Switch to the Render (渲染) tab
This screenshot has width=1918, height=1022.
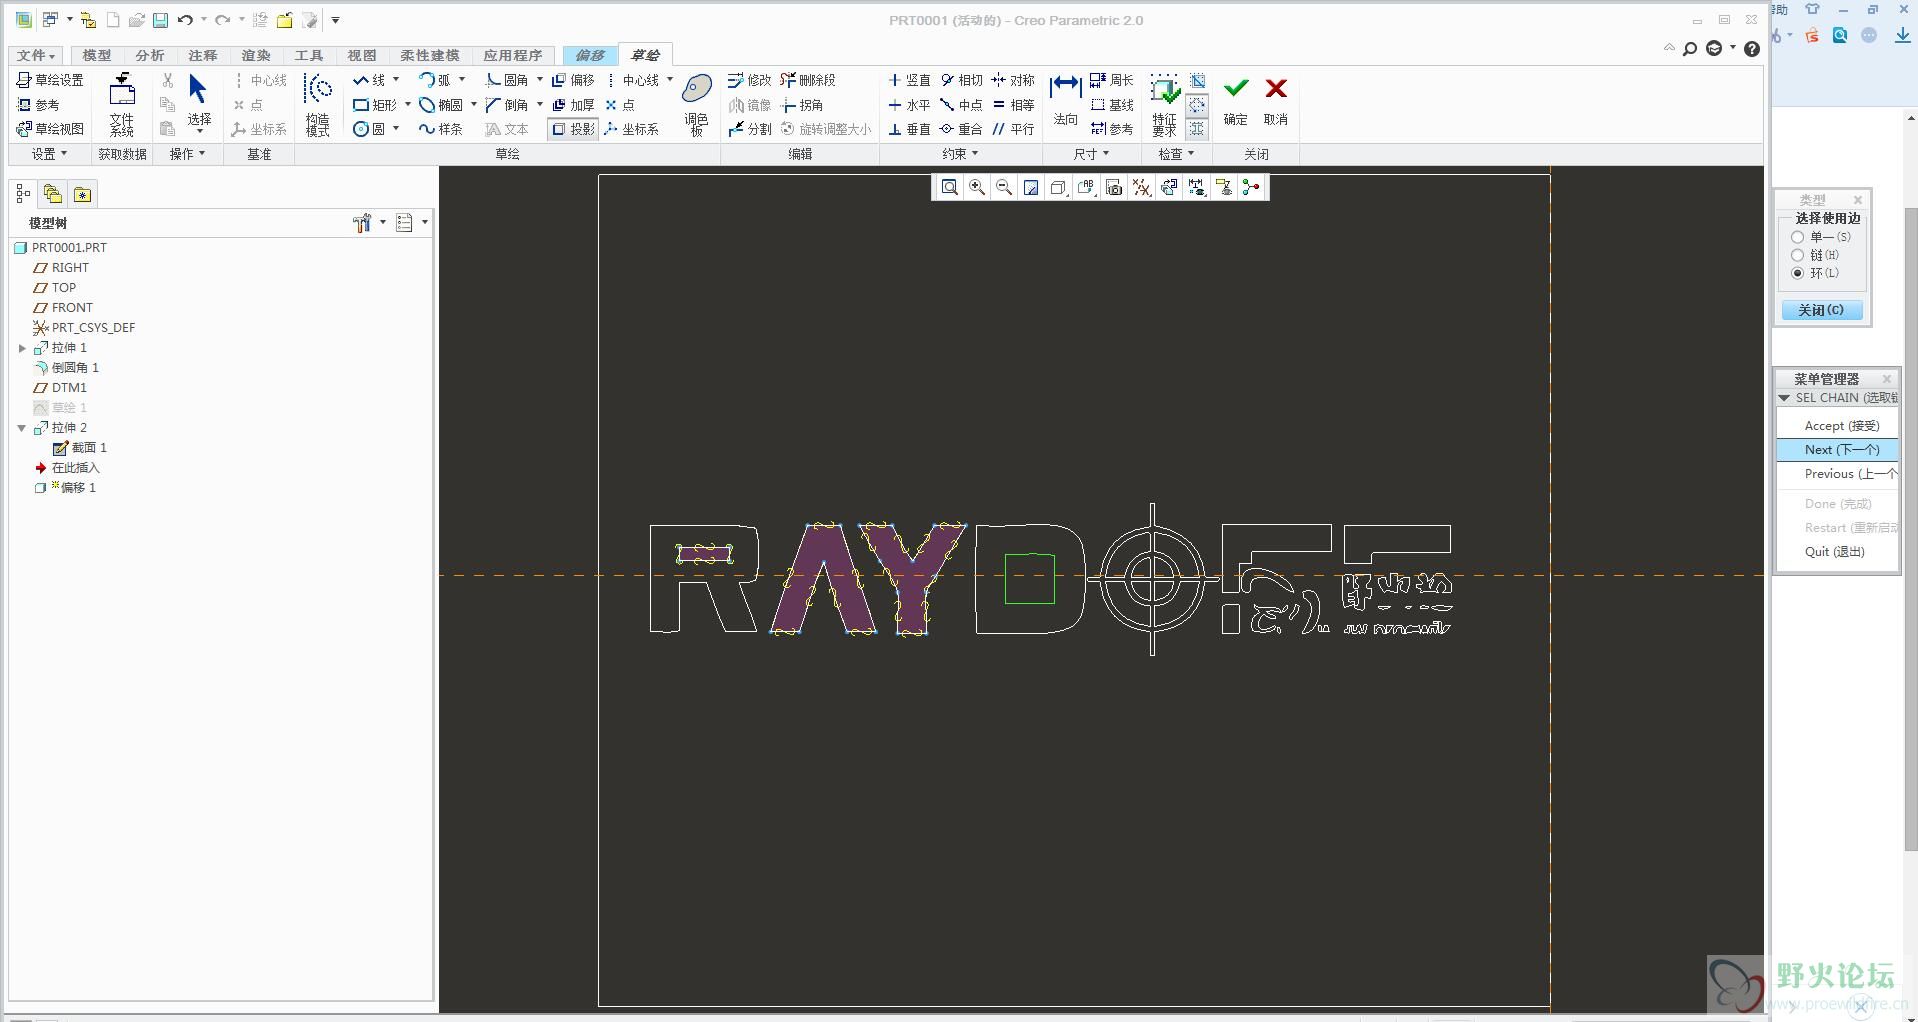255,55
